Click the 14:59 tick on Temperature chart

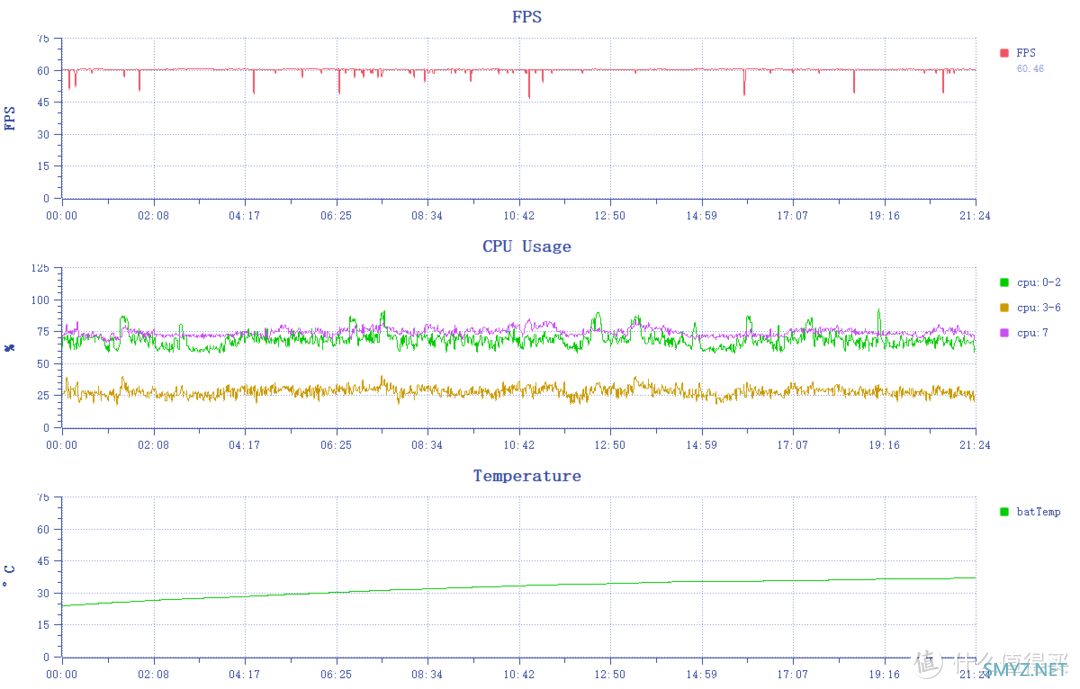coord(701,675)
